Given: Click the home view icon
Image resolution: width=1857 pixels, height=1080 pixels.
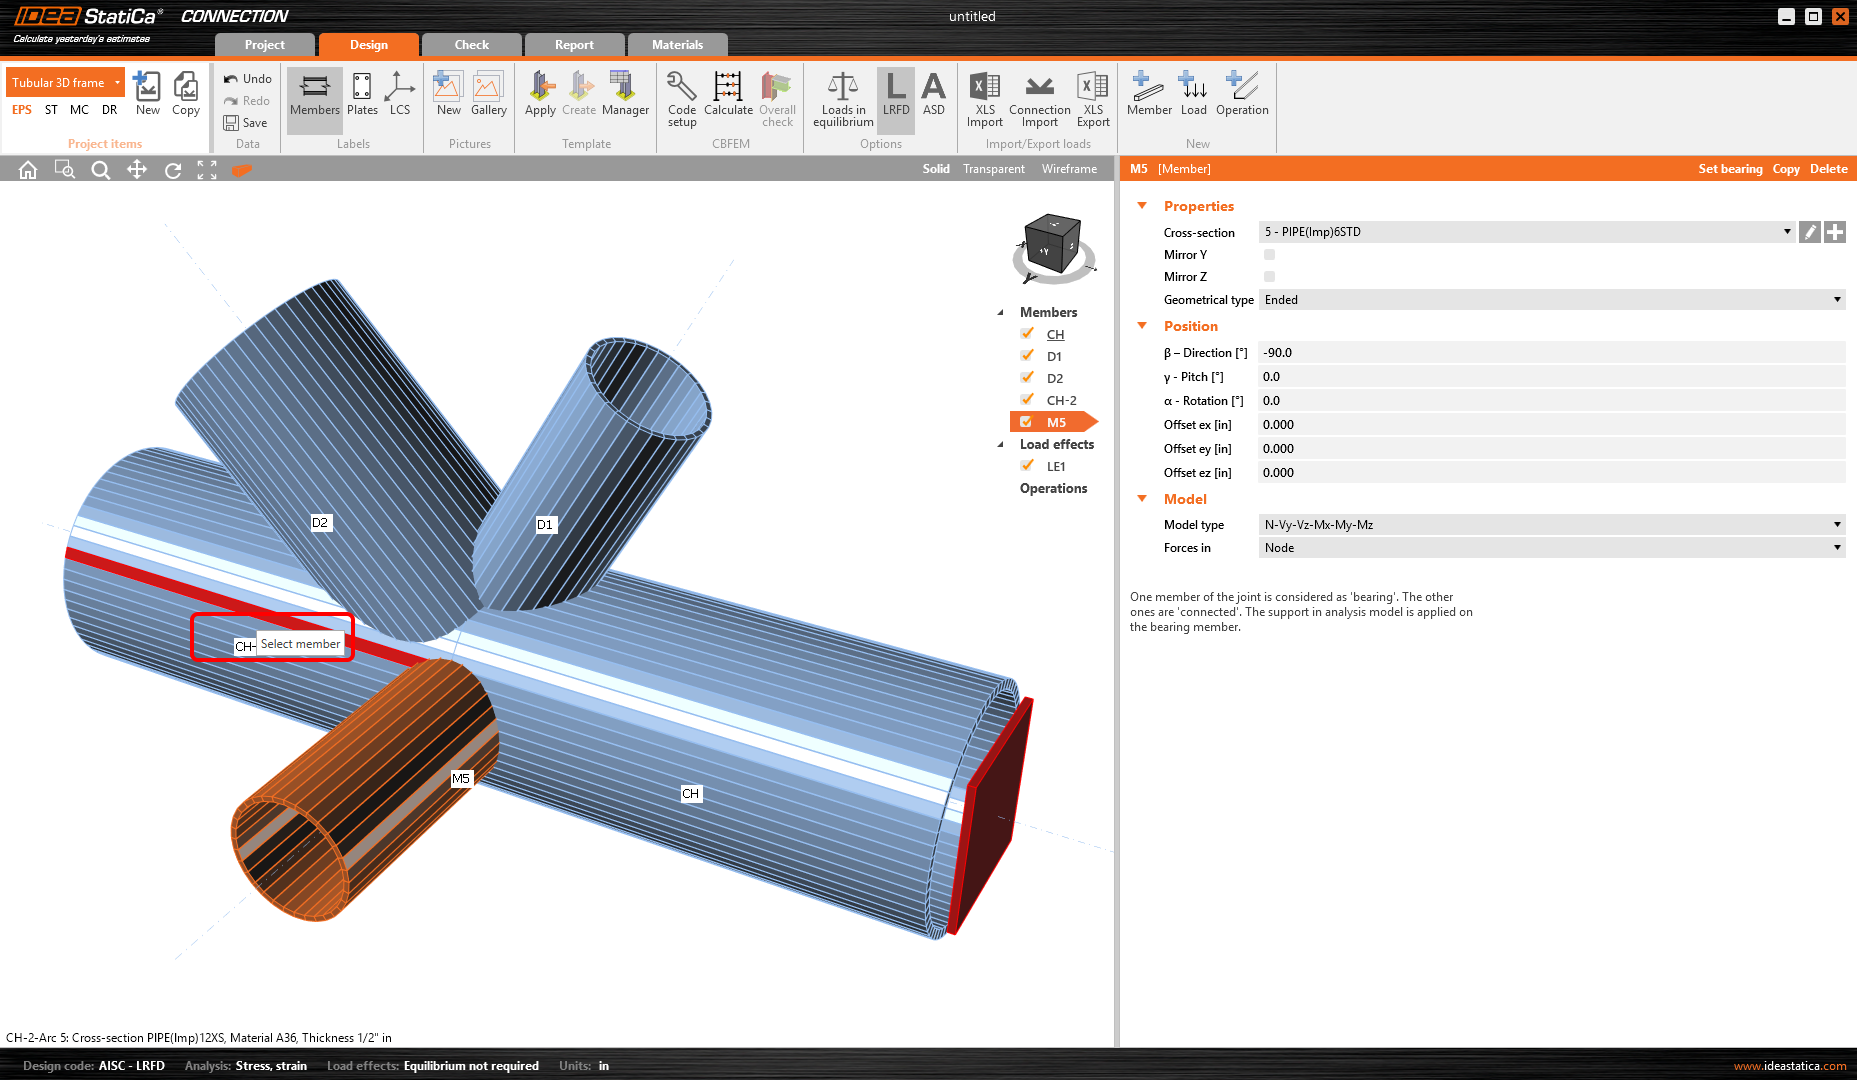Looking at the screenshot, I should pyautogui.click(x=28, y=170).
